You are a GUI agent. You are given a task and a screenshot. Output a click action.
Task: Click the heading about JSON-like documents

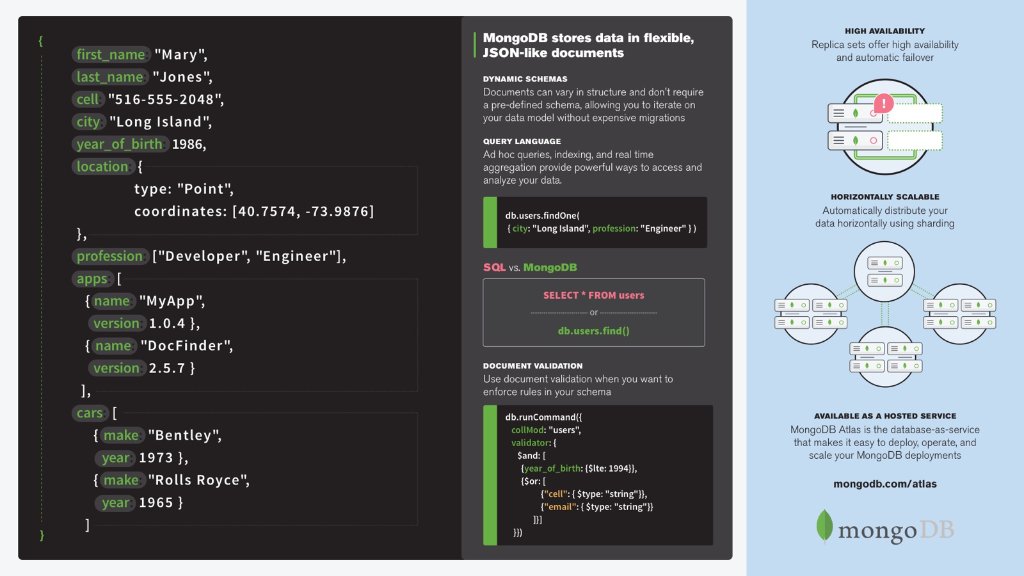pyautogui.click(x=588, y=45)
